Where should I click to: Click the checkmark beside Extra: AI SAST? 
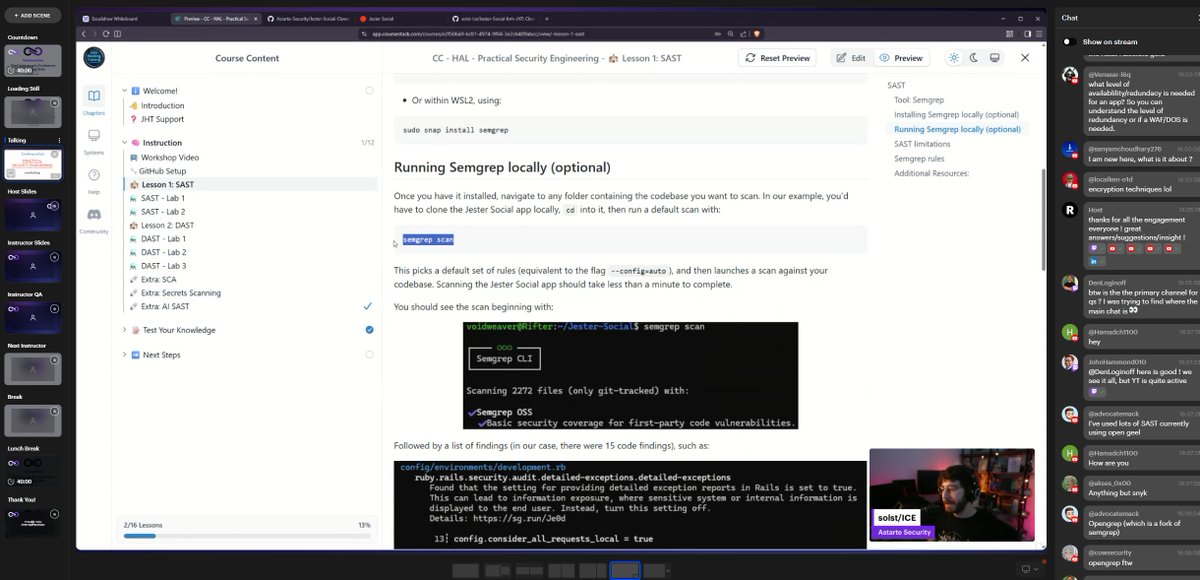point(368,306)
